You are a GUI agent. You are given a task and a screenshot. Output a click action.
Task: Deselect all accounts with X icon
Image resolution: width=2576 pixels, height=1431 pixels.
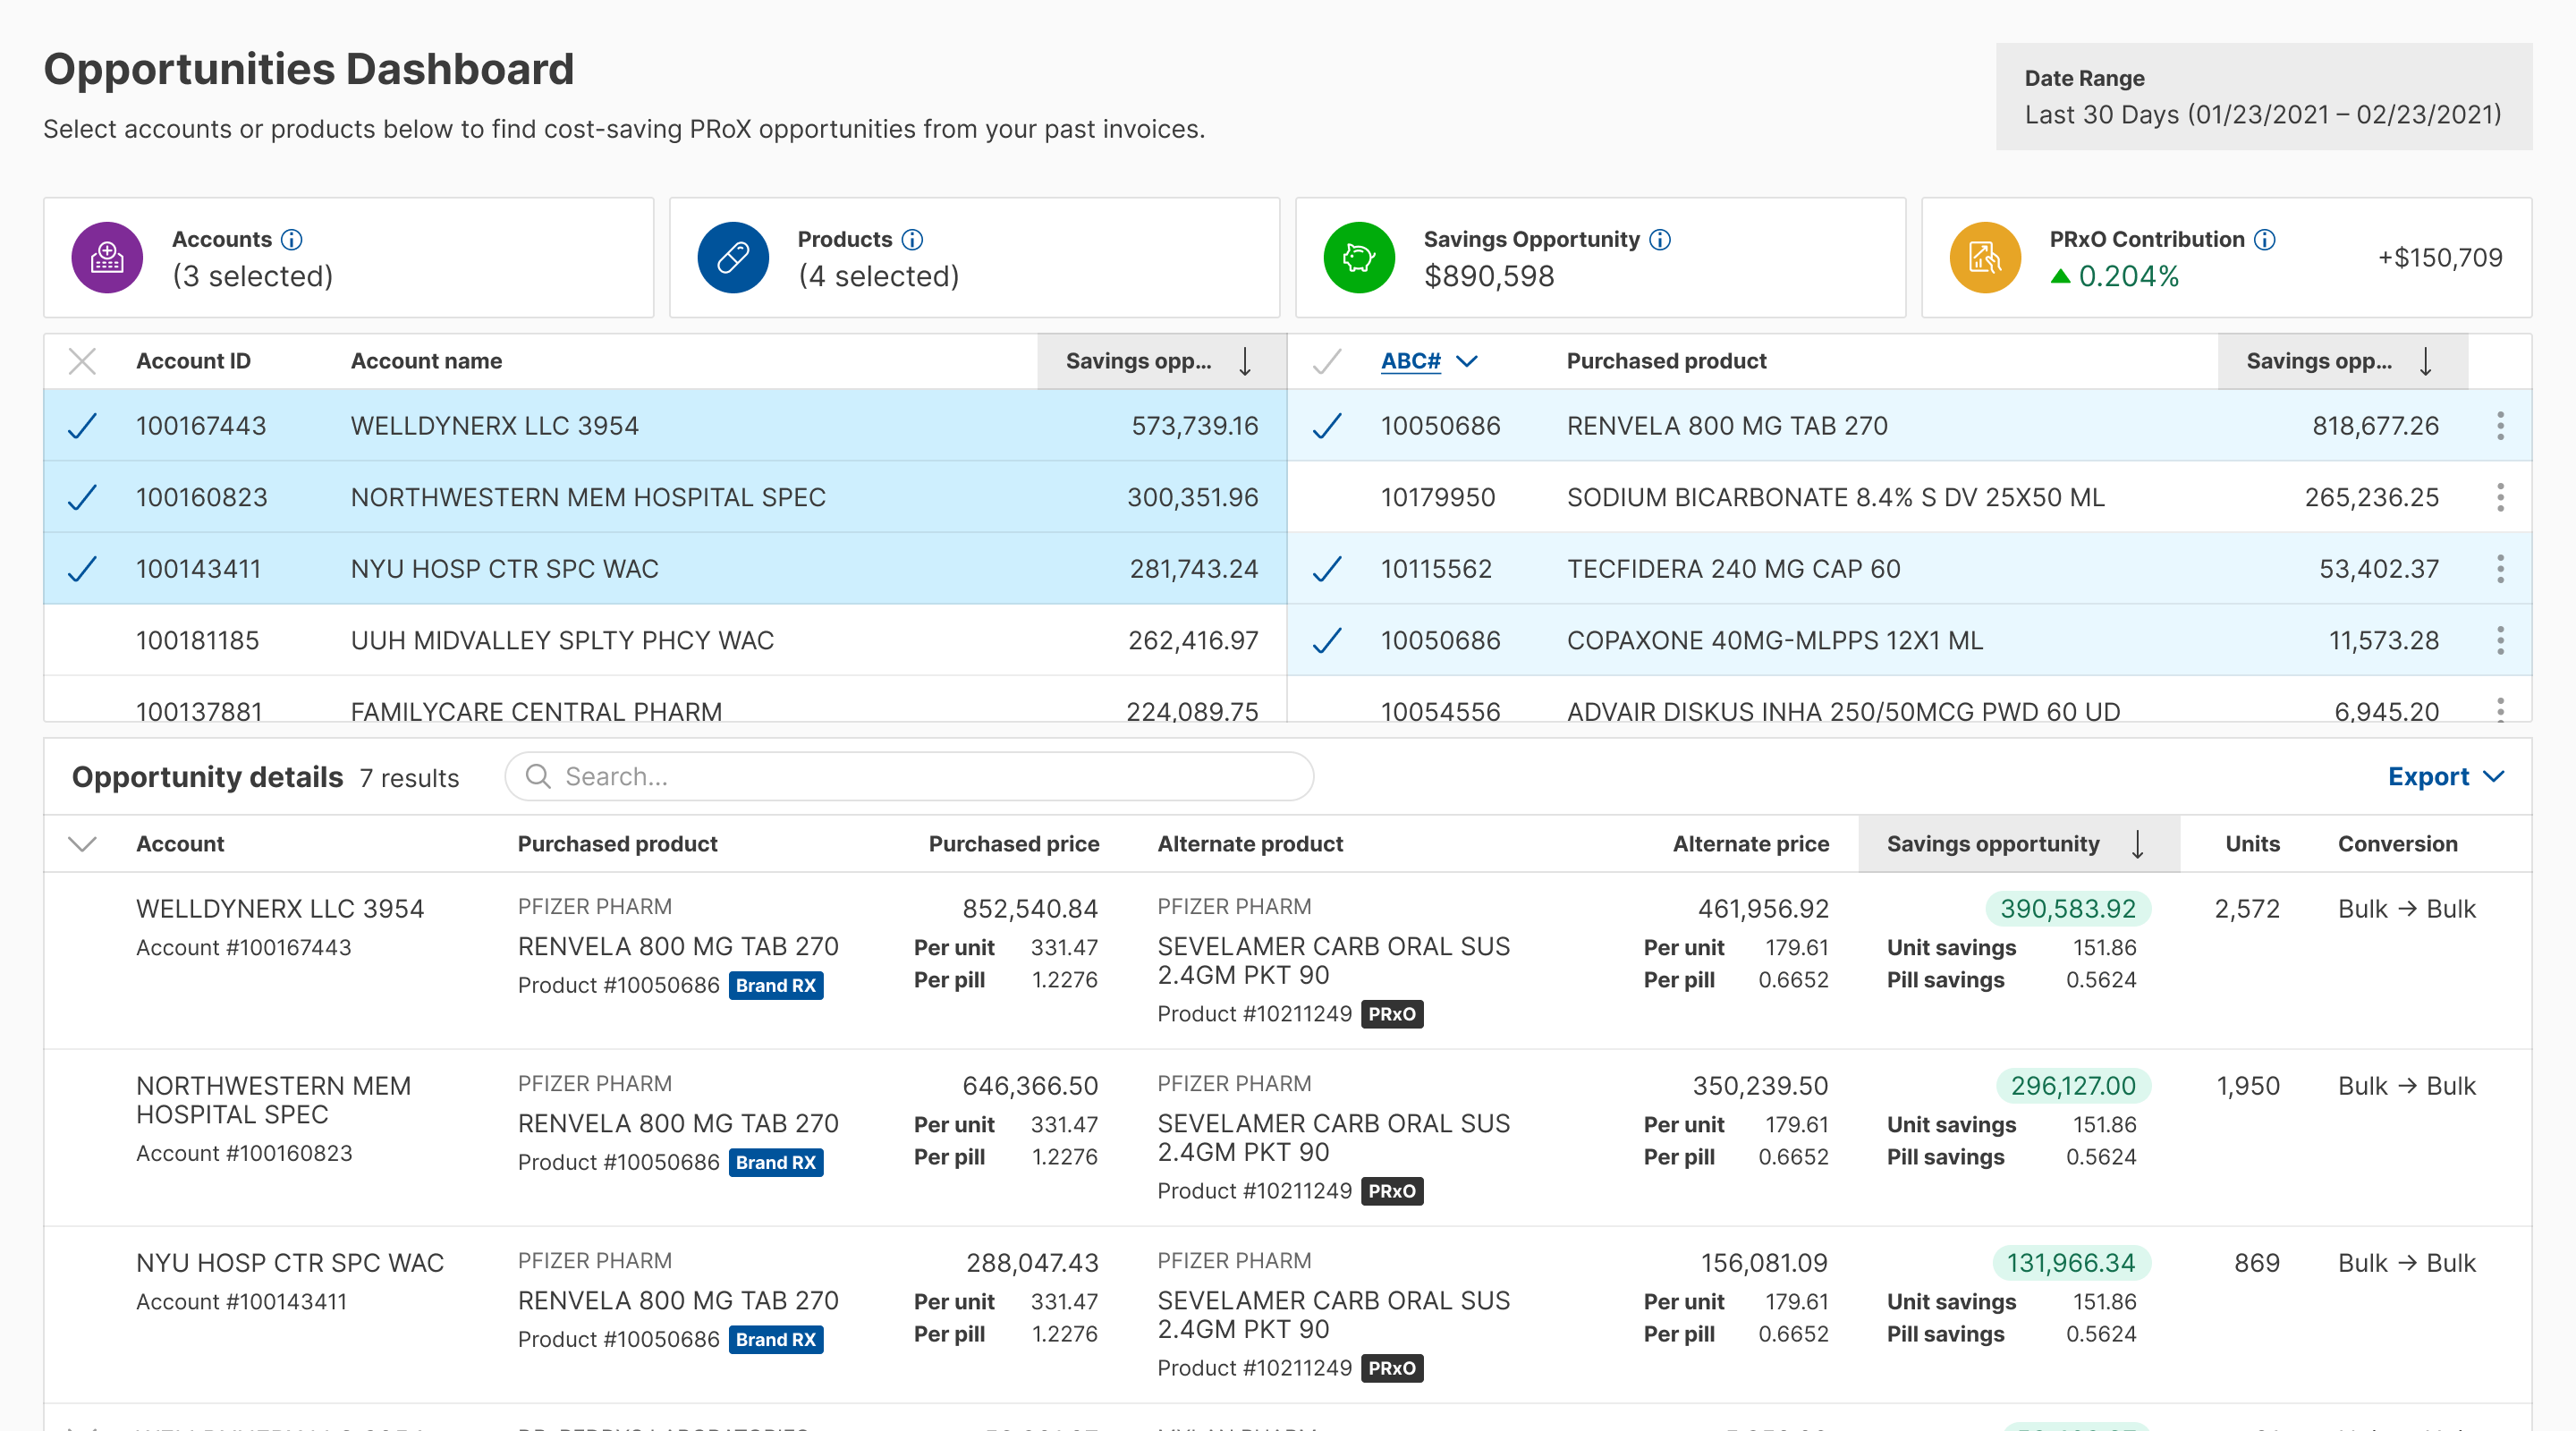pos(82,361)
